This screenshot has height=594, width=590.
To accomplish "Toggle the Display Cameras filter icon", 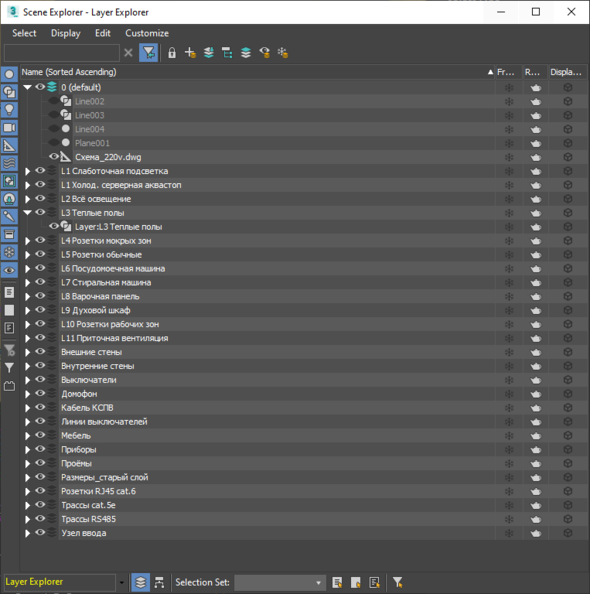I will tap(9, 128).
